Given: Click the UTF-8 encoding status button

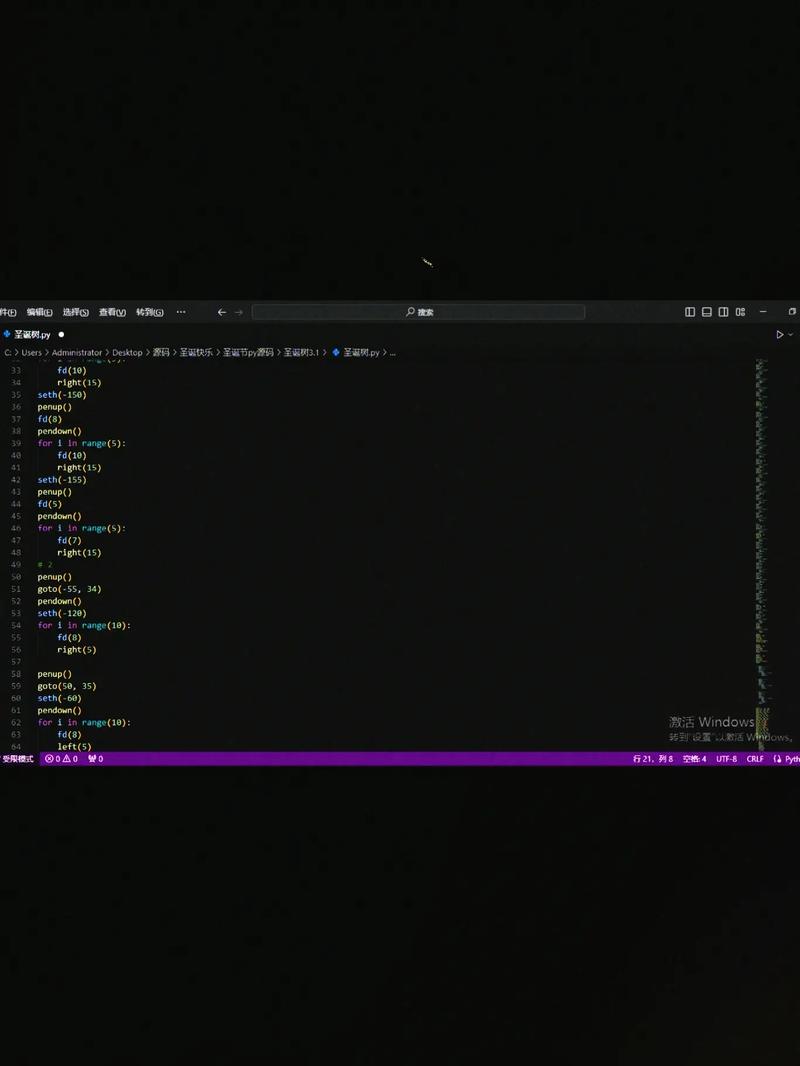Looking at the screenshot, I should pos(726,759).
